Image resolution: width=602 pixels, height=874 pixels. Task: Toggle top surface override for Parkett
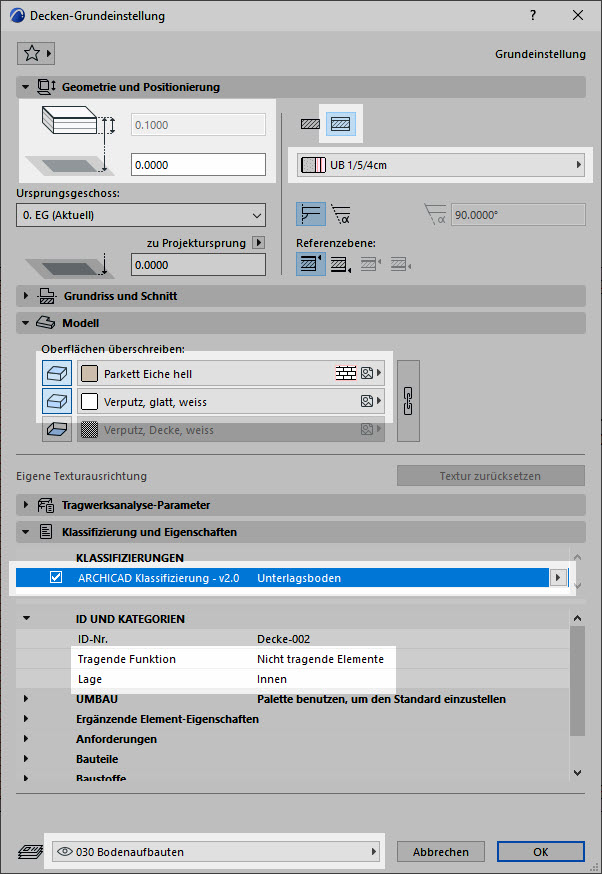(57, 374)
